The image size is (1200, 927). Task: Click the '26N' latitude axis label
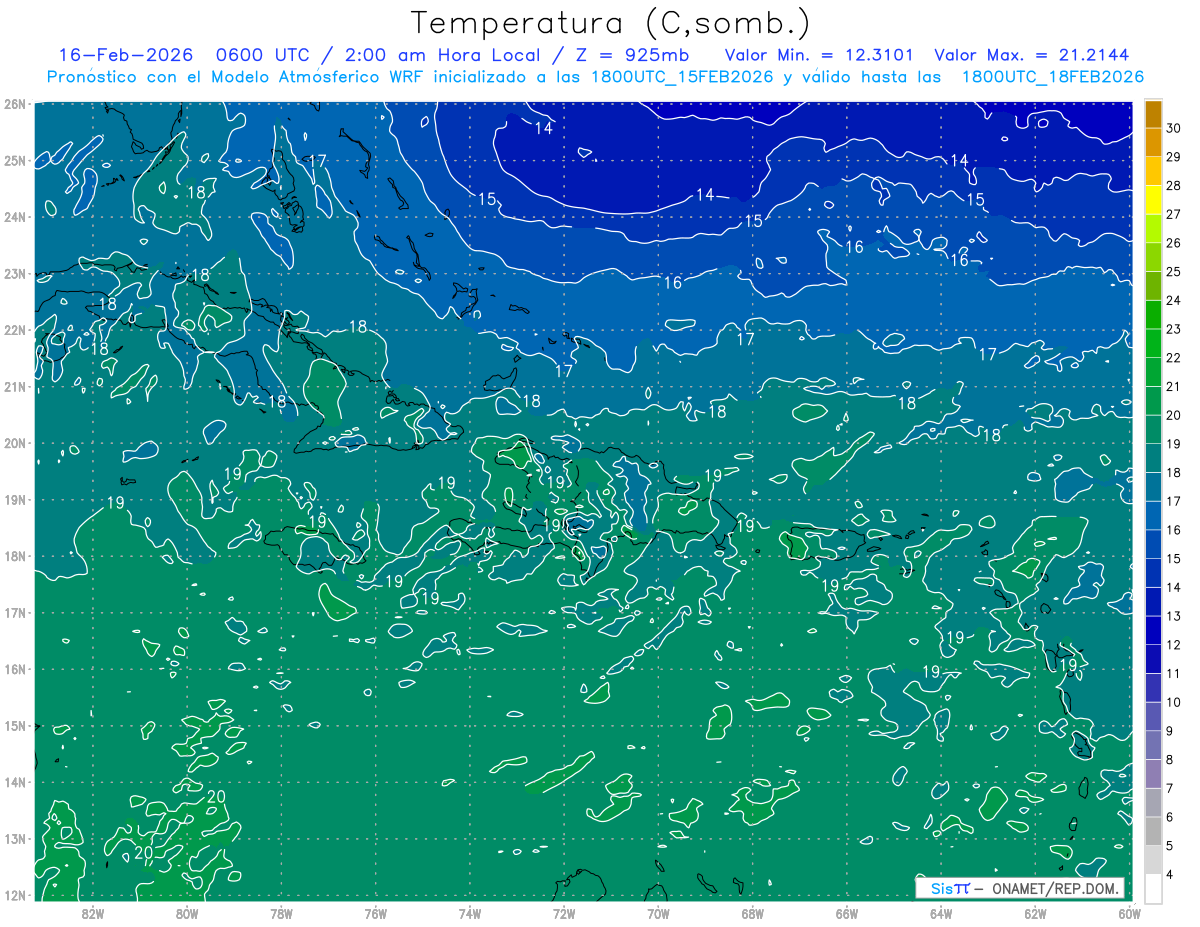[14, 104]
